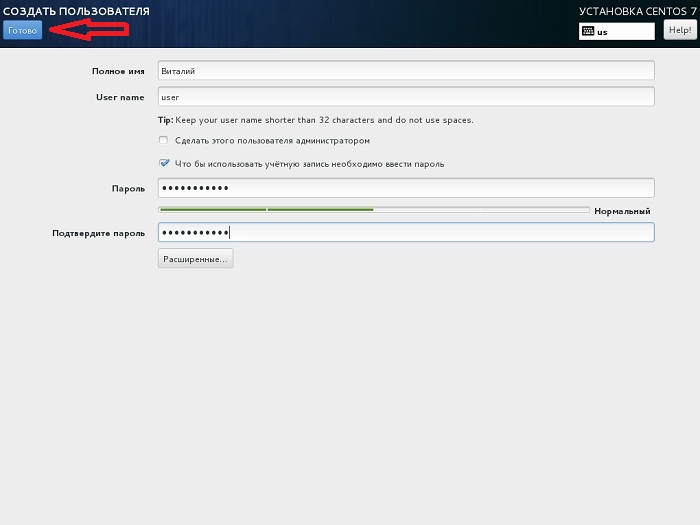Focus the Полное имя field

406,71
